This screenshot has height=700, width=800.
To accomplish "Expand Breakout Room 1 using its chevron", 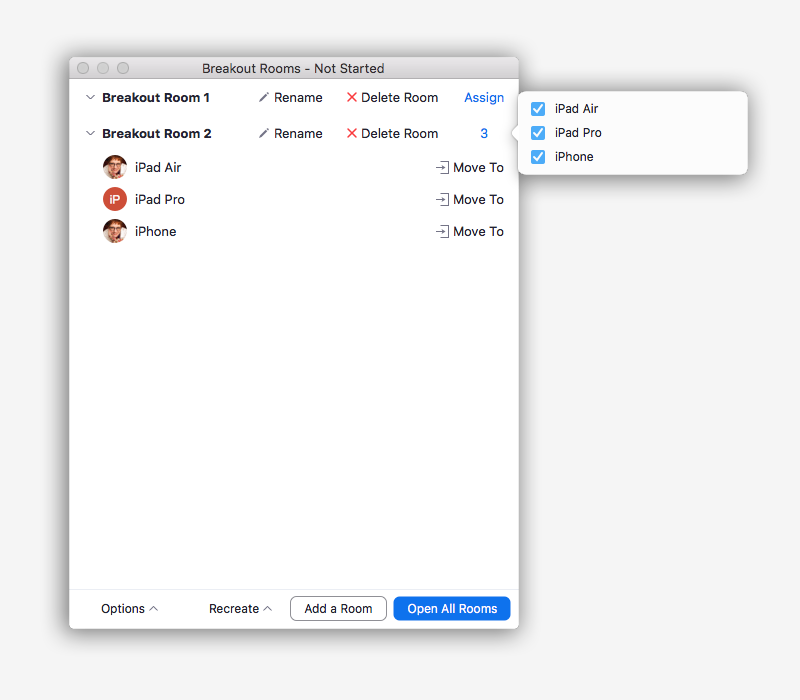I will click(x=90, y=98).
